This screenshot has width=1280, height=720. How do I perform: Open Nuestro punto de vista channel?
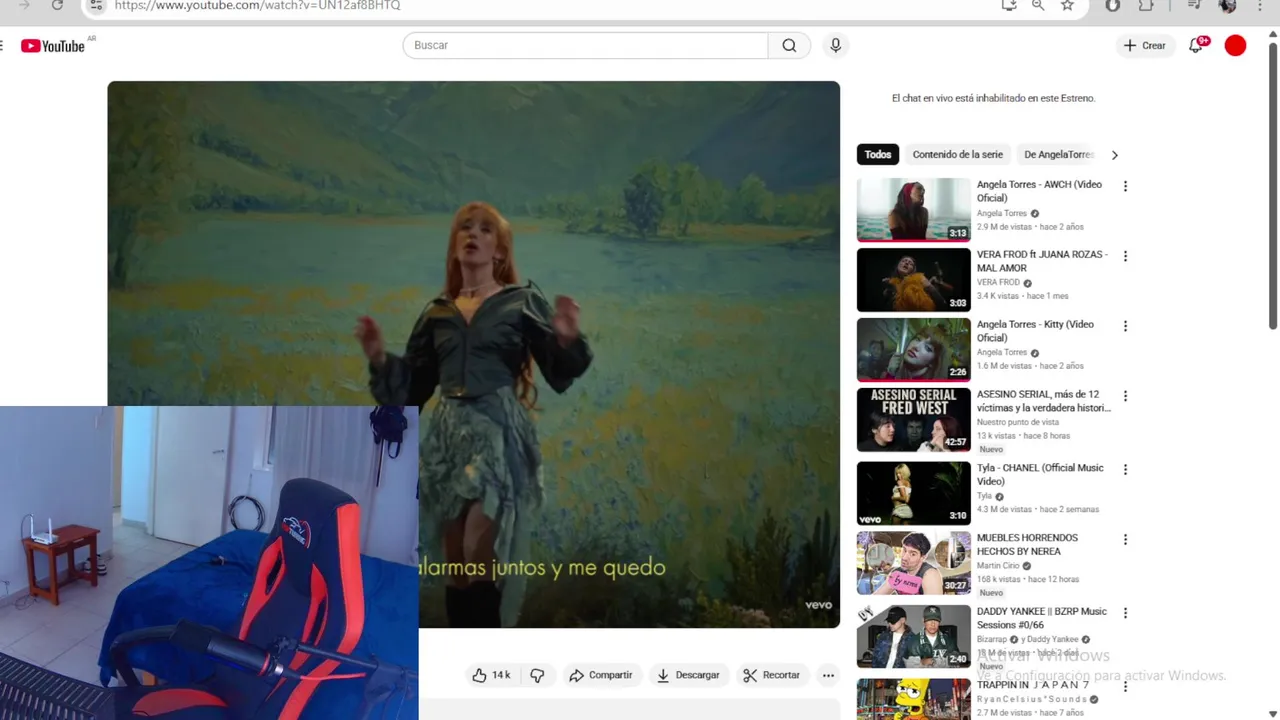1018,422
